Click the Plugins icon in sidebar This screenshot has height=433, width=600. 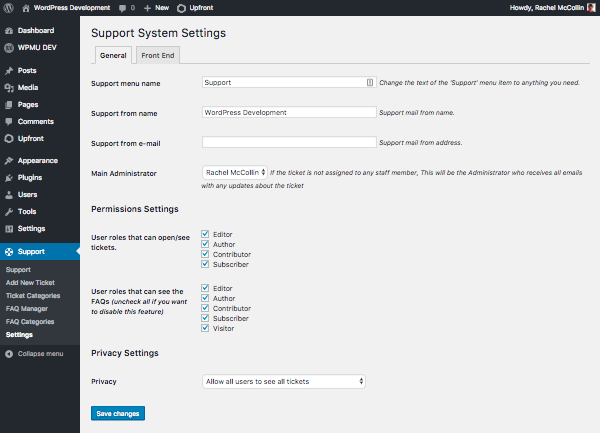[x=9, y=178]
